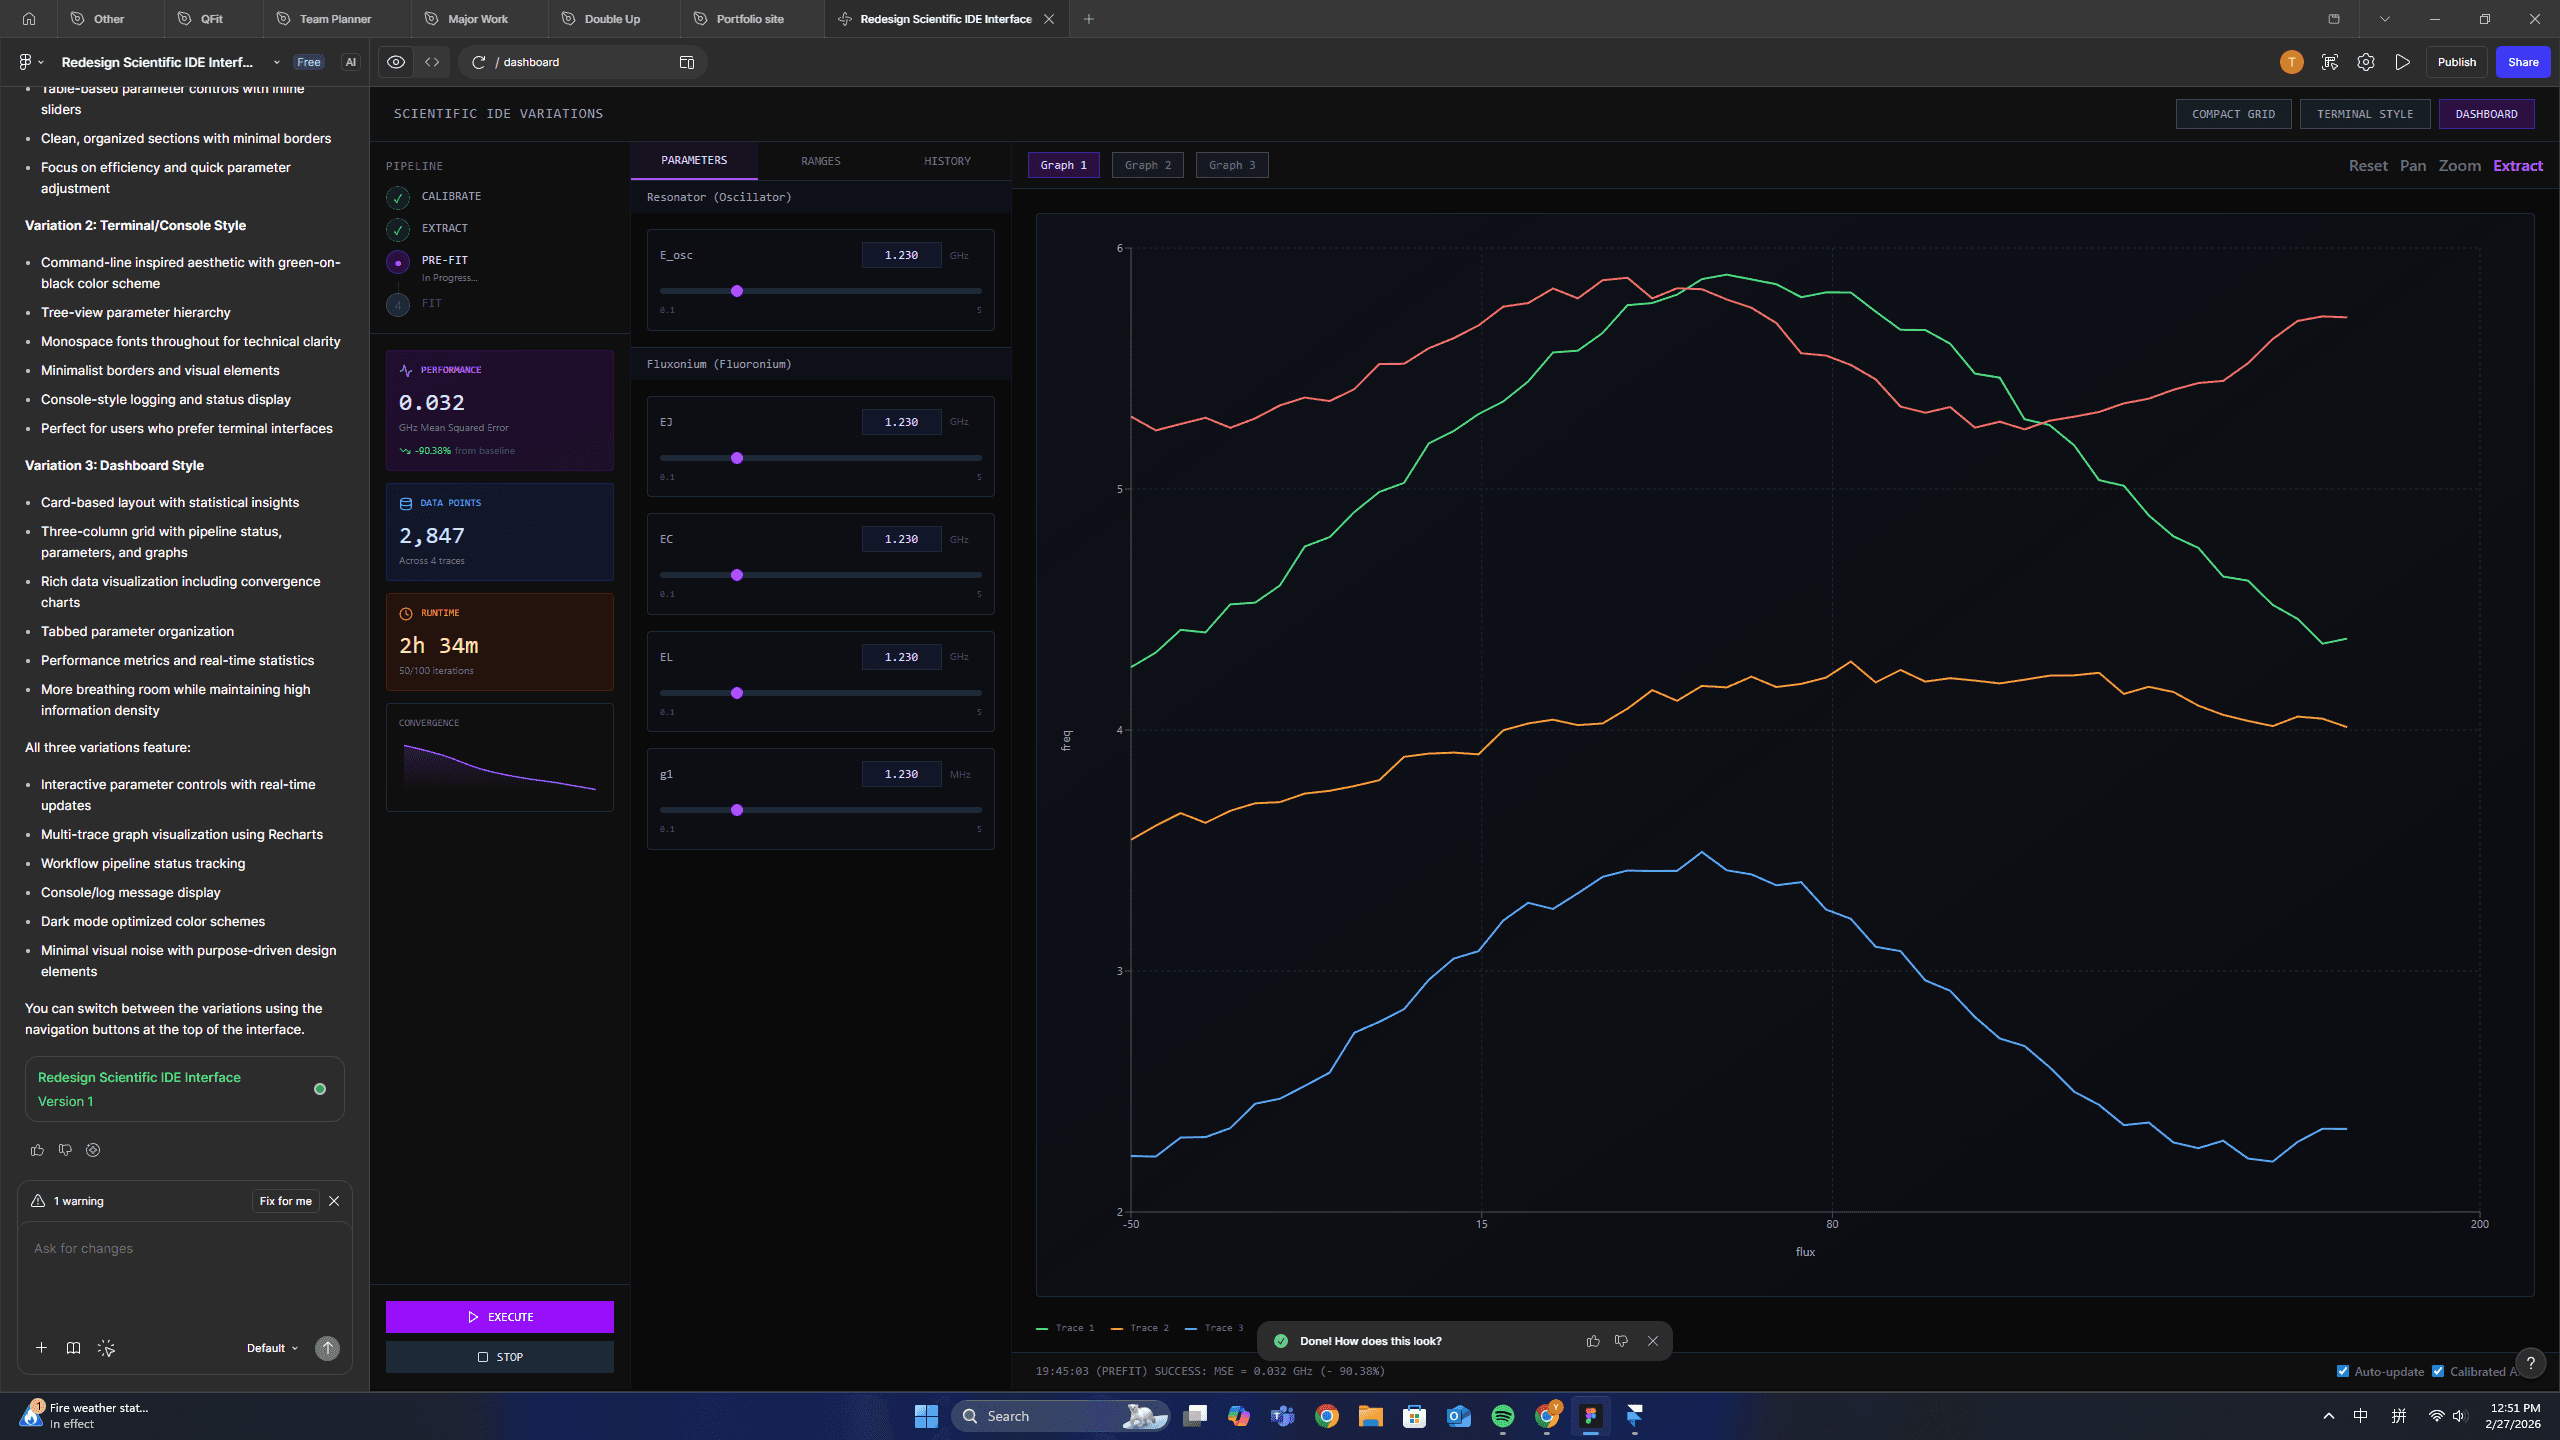
Task: Click the send arrow button
Action: 327,1348
